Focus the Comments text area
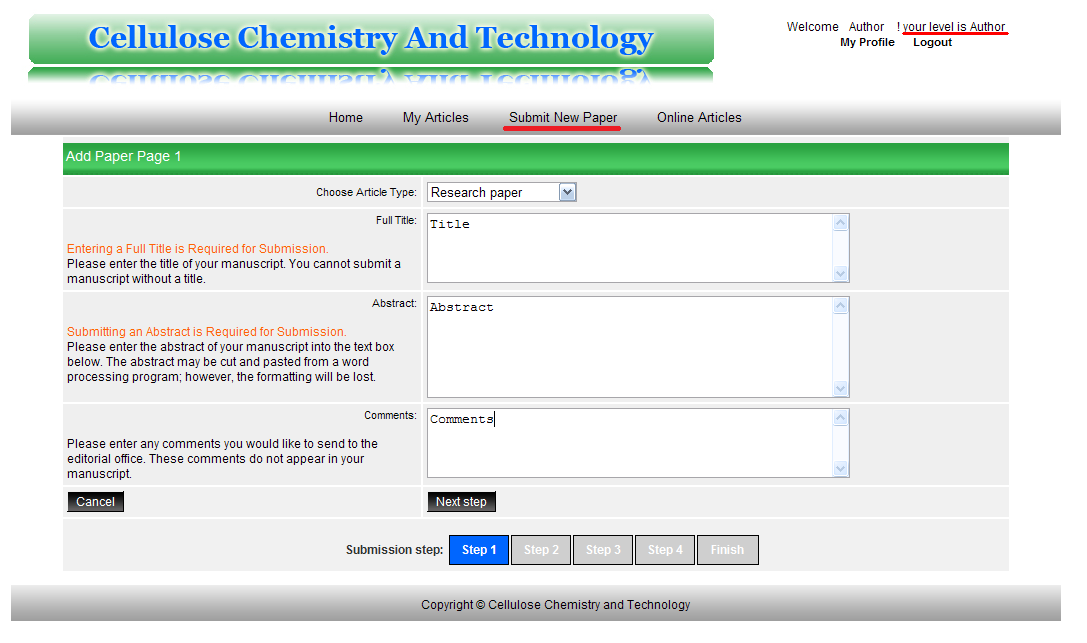The height and width of the screenshot is (643, 1087). click(x=629, y=443)
